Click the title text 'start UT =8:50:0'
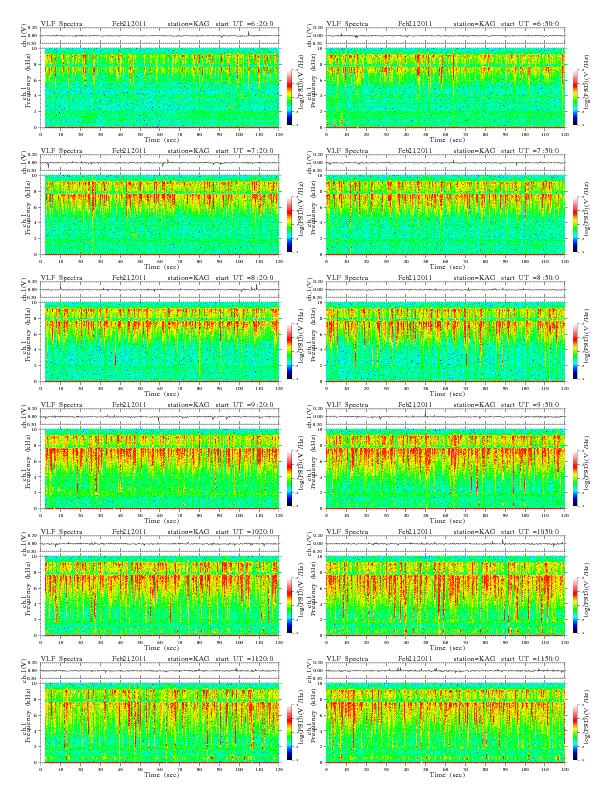 tap(530, 278)
